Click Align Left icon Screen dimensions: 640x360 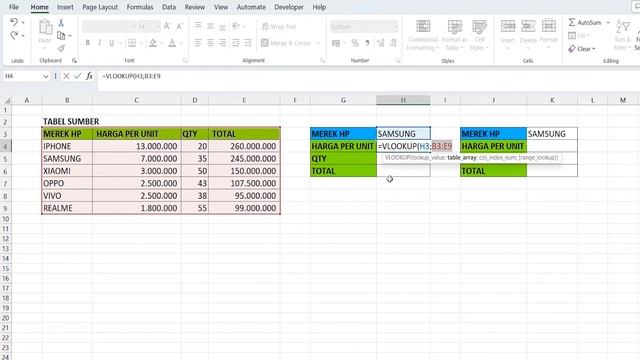[198, 43]
